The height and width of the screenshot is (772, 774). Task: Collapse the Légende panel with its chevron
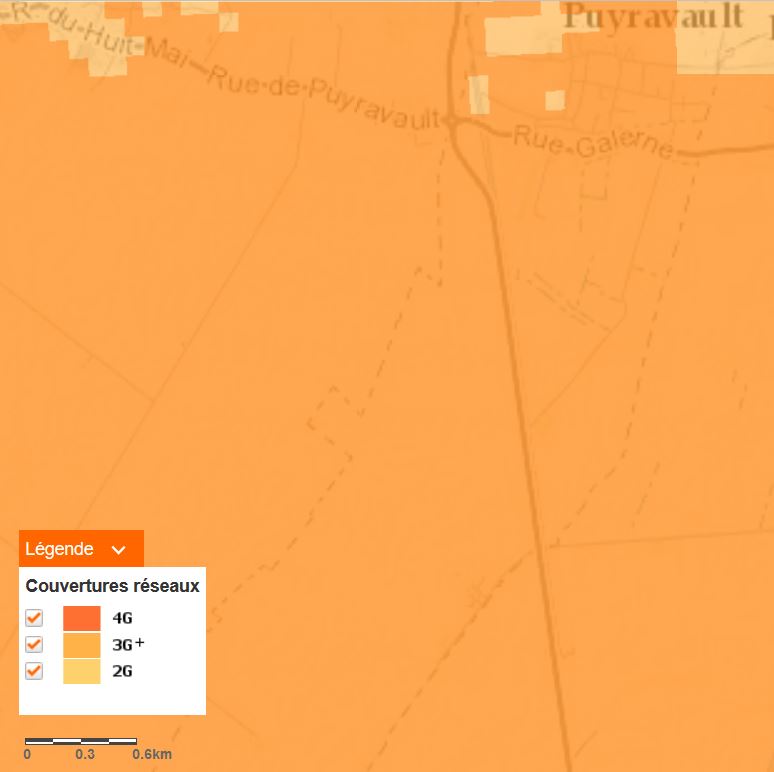click(x=119, y=549)
